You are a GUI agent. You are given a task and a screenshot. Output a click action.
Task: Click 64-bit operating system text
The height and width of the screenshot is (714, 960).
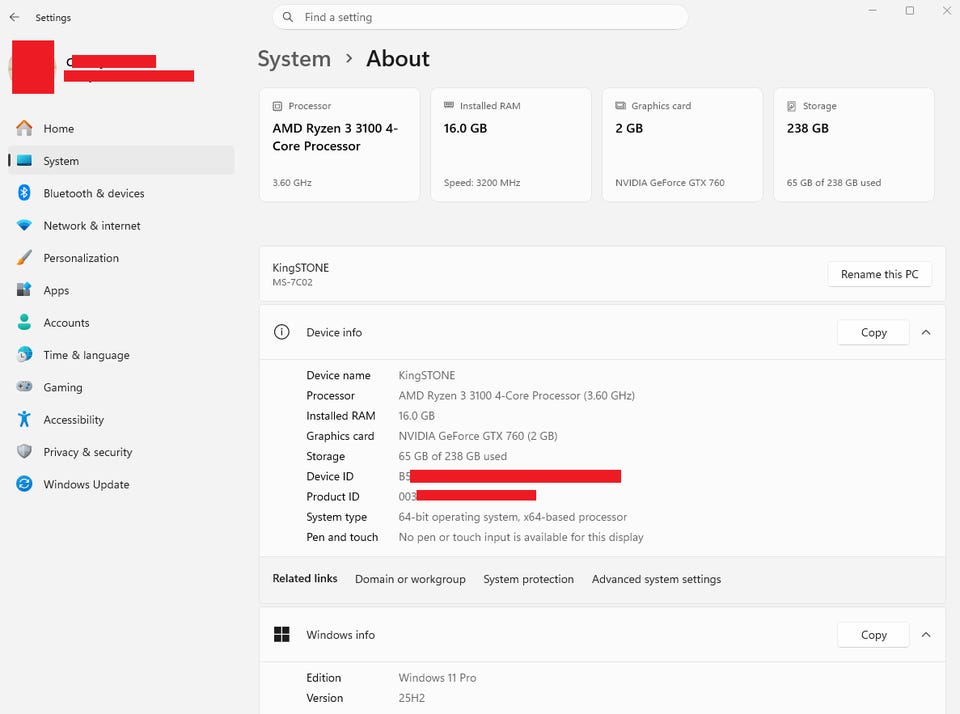[512, 517]
